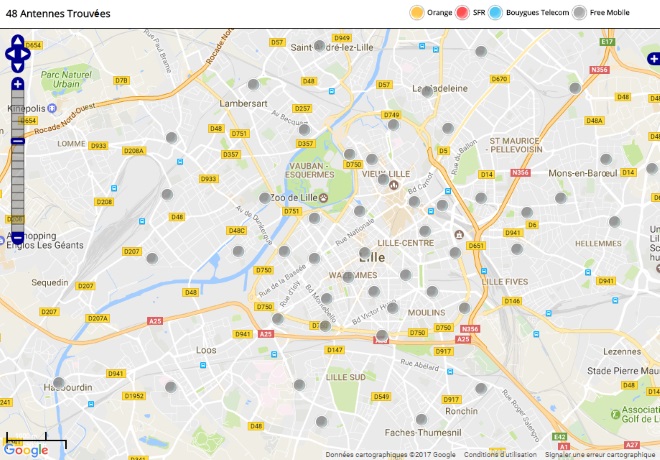660x460 pixels.
Task: Pan the map left with arrow control
Action: [10, 54]
